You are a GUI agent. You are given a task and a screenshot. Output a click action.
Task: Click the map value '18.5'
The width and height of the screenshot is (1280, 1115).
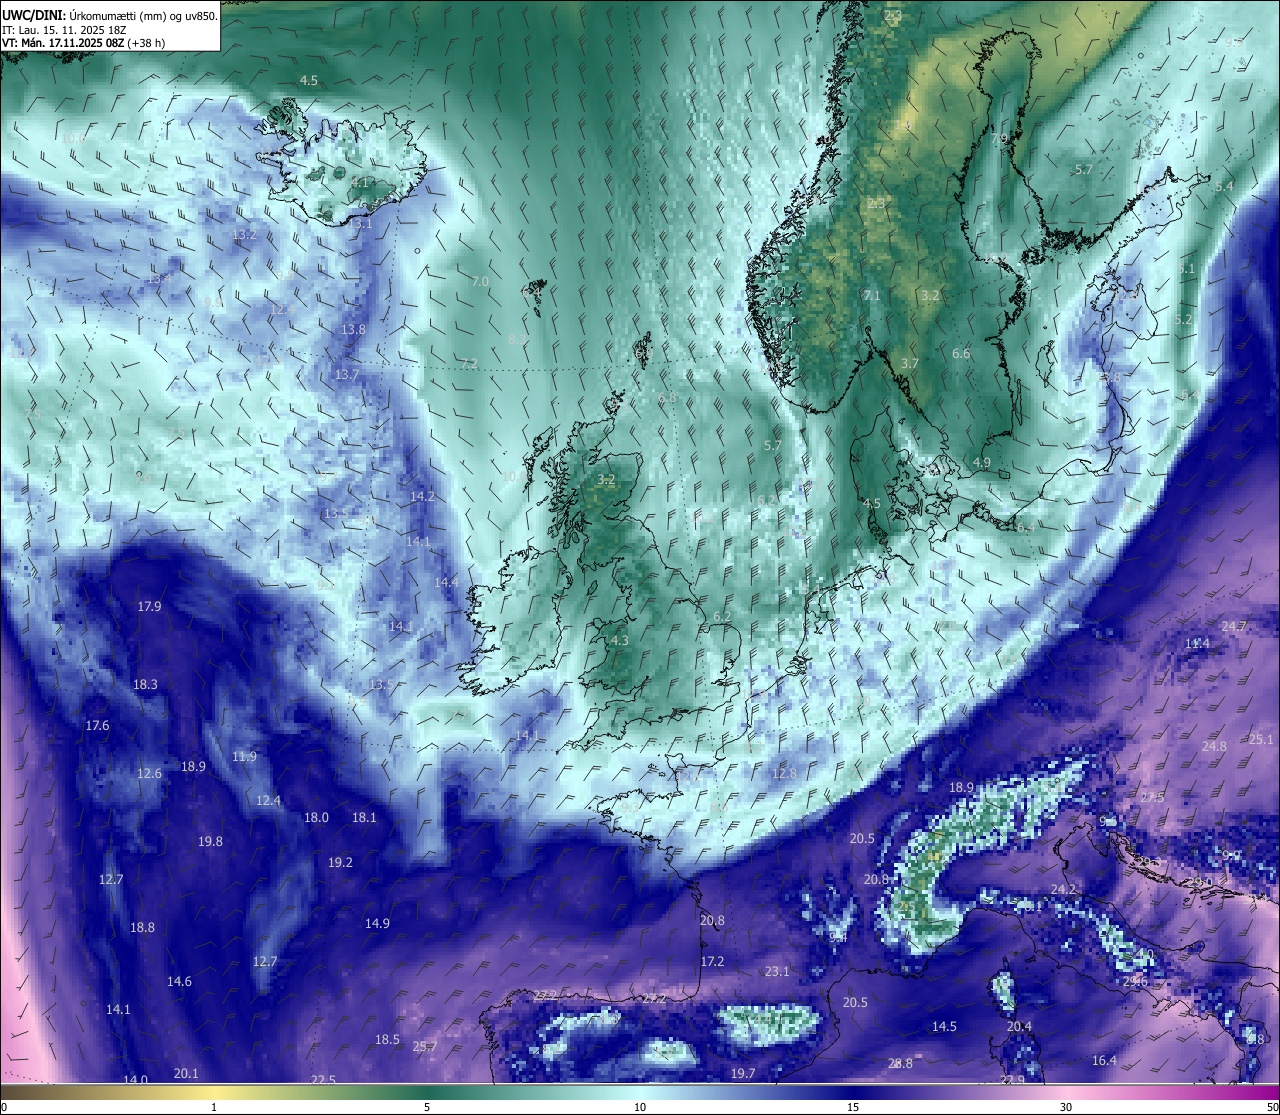(x=387, y=1039)
